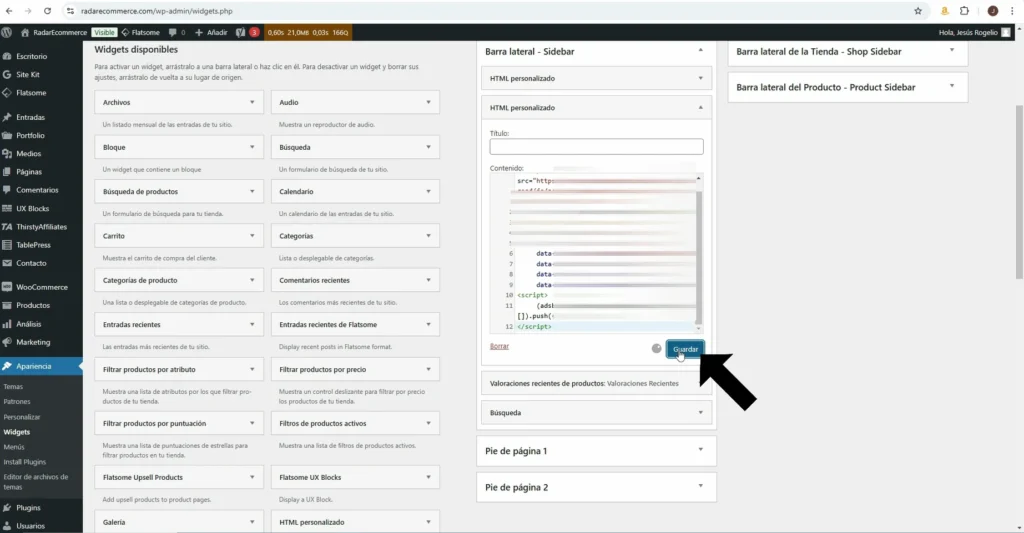Screen dimensions: 1024x533
Task: Click Visible site status badge
Action: click(x=104, y=32)
